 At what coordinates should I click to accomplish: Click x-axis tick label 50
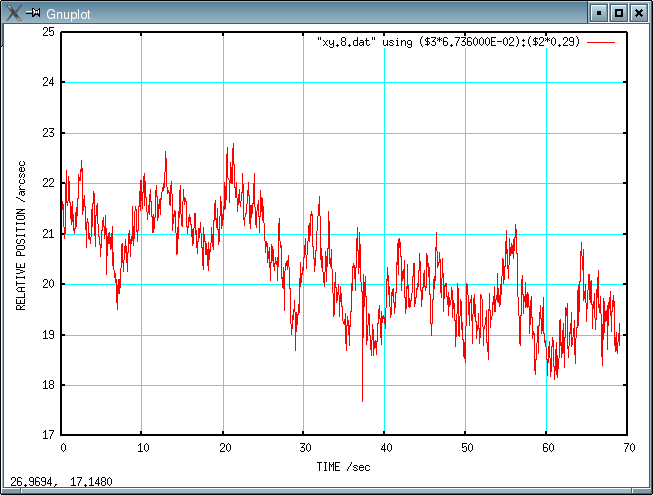tap(467, 448)
